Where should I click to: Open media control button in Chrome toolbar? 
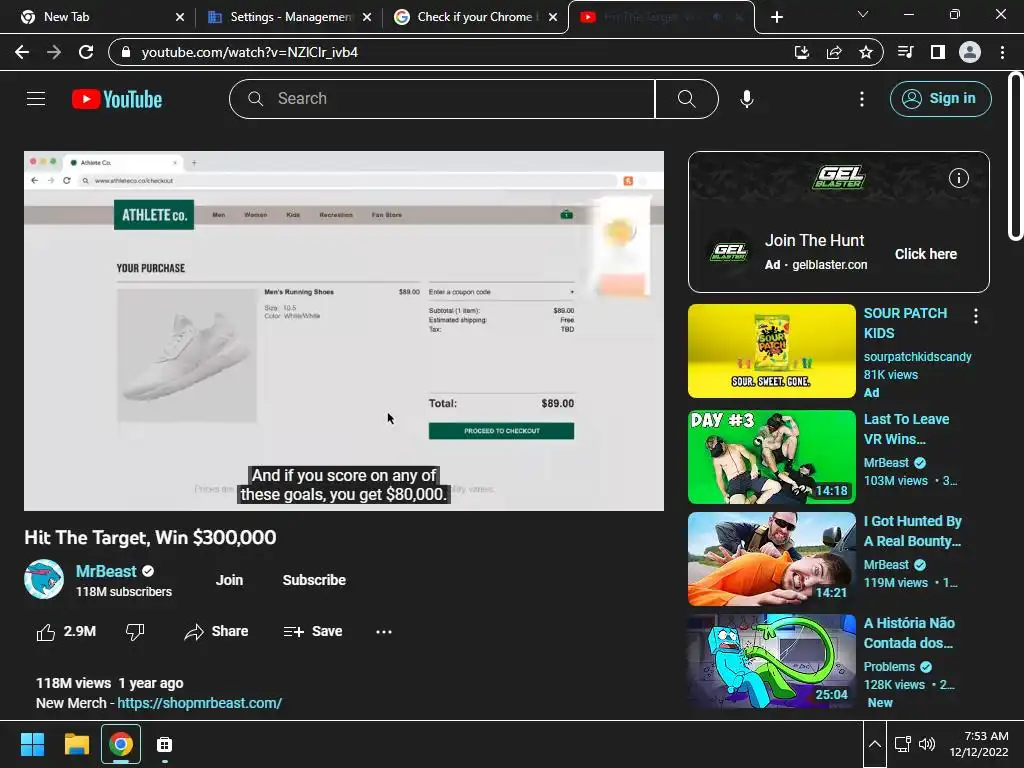pos(905,52)
